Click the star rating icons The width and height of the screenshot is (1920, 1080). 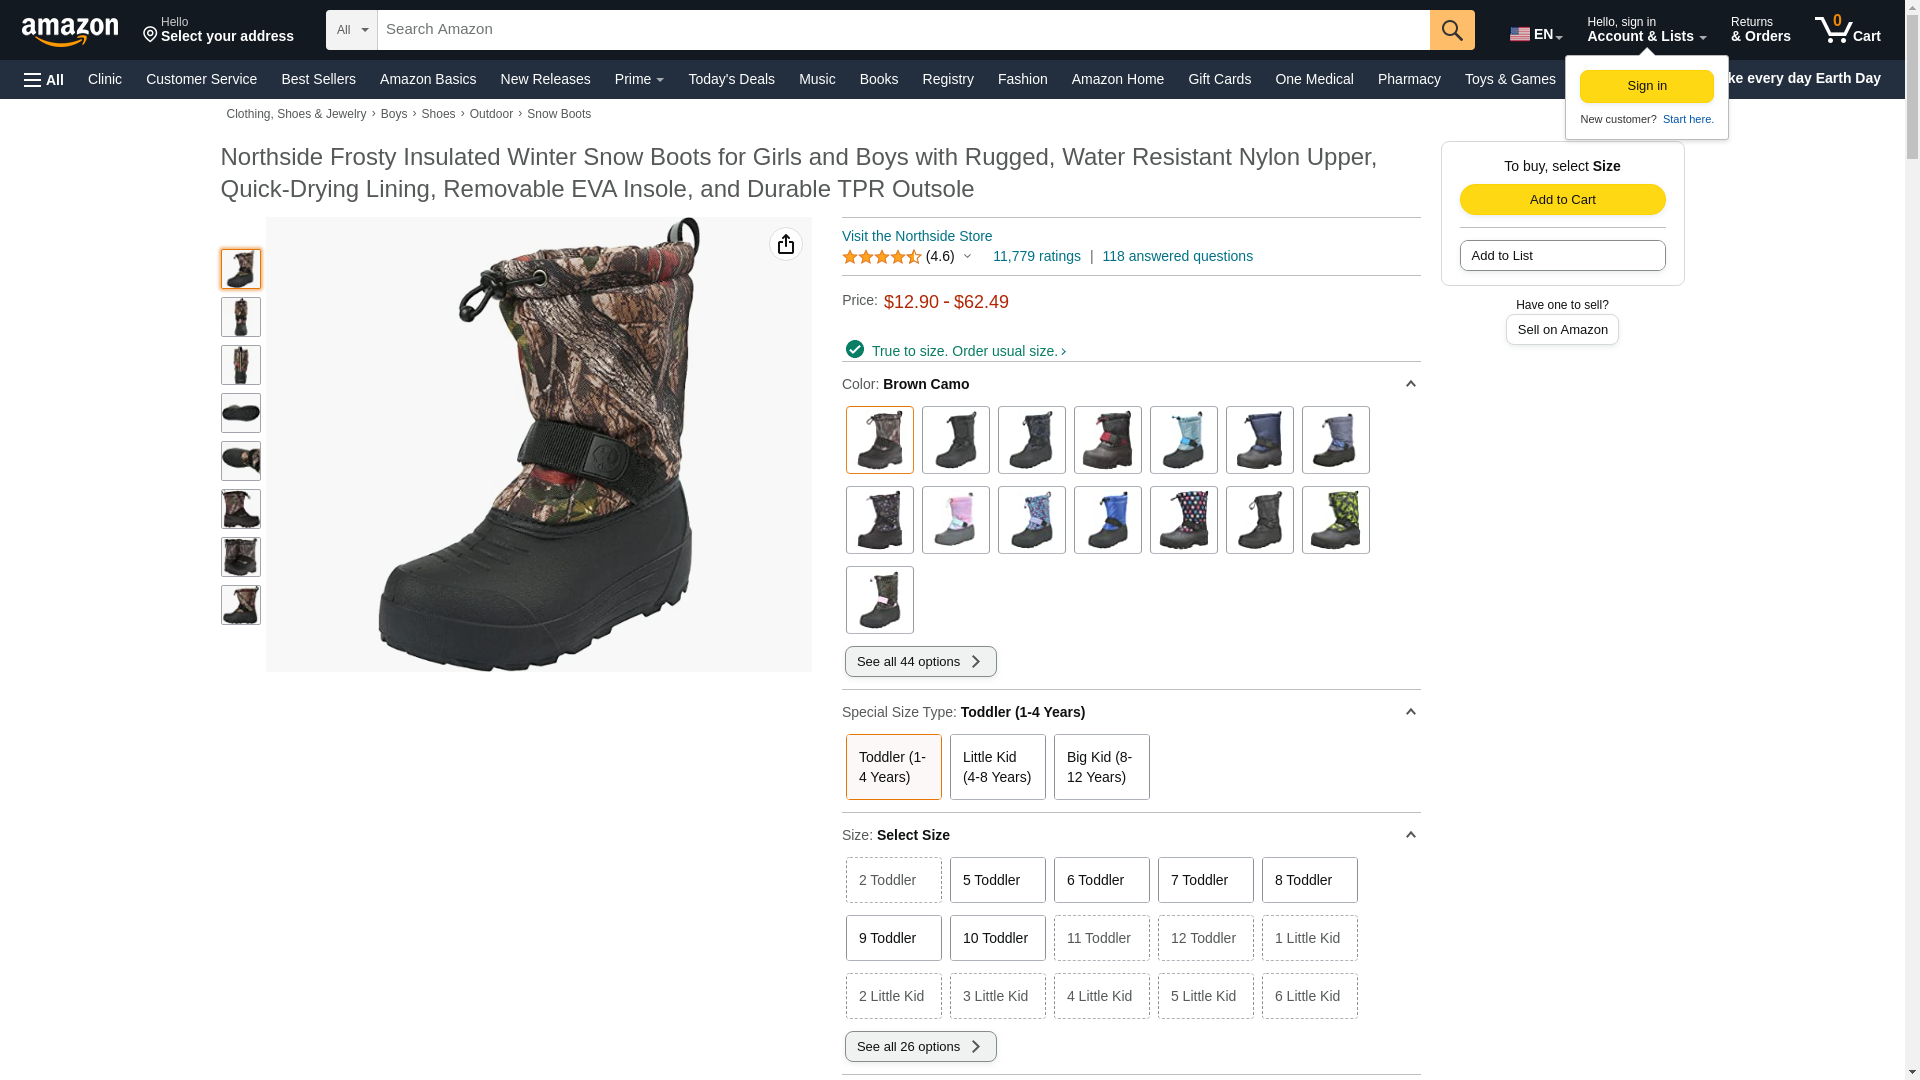click(x=881, y=257)
